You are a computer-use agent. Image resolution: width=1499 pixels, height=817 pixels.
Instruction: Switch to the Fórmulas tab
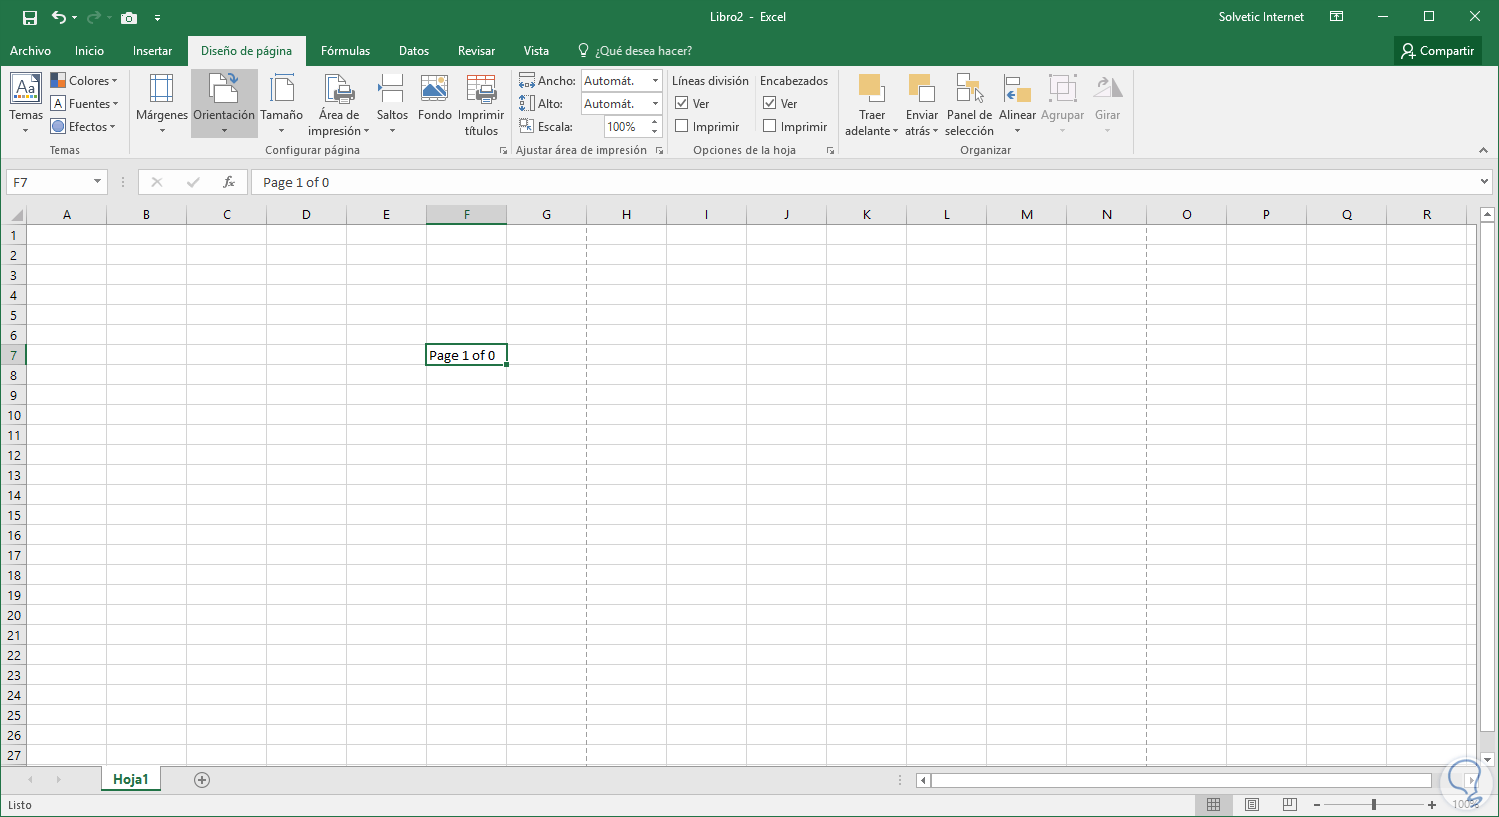[345, 51]
